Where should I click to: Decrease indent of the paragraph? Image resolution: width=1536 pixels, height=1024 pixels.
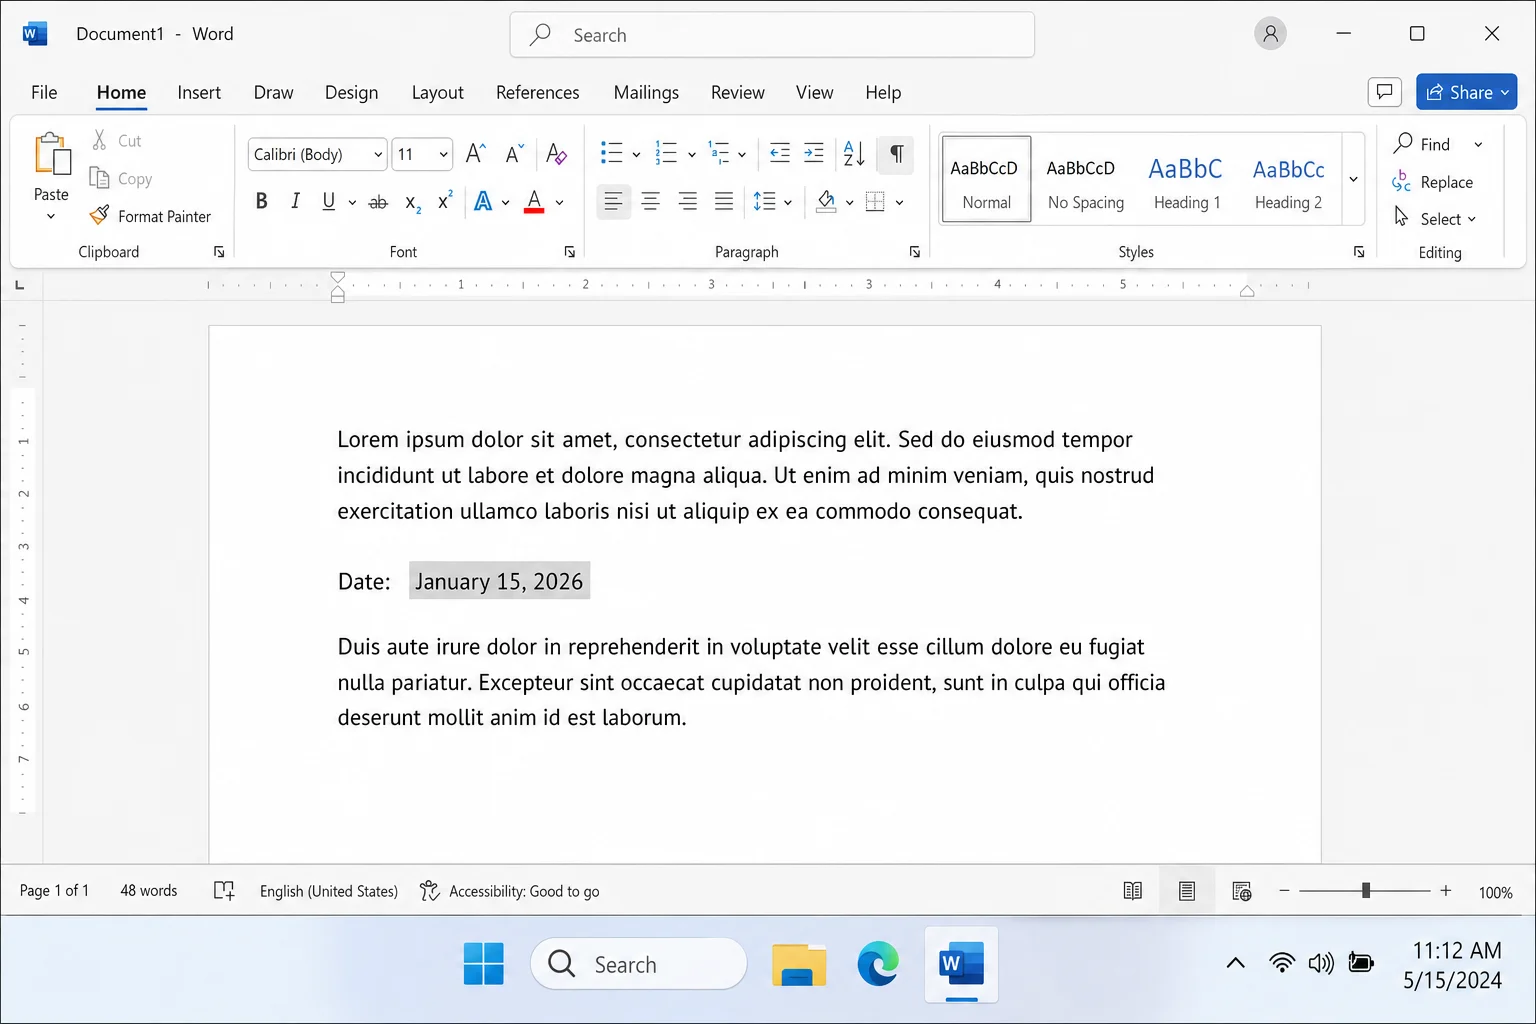780,154
